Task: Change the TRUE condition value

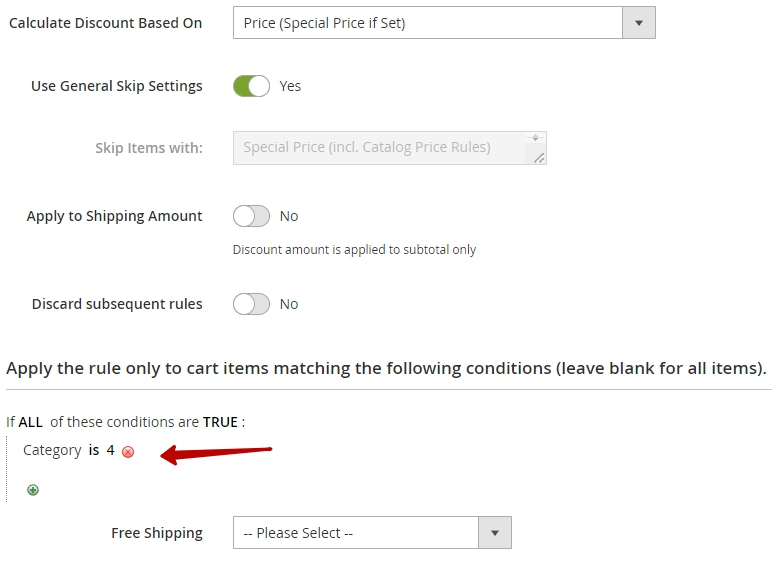Action: 220,422
